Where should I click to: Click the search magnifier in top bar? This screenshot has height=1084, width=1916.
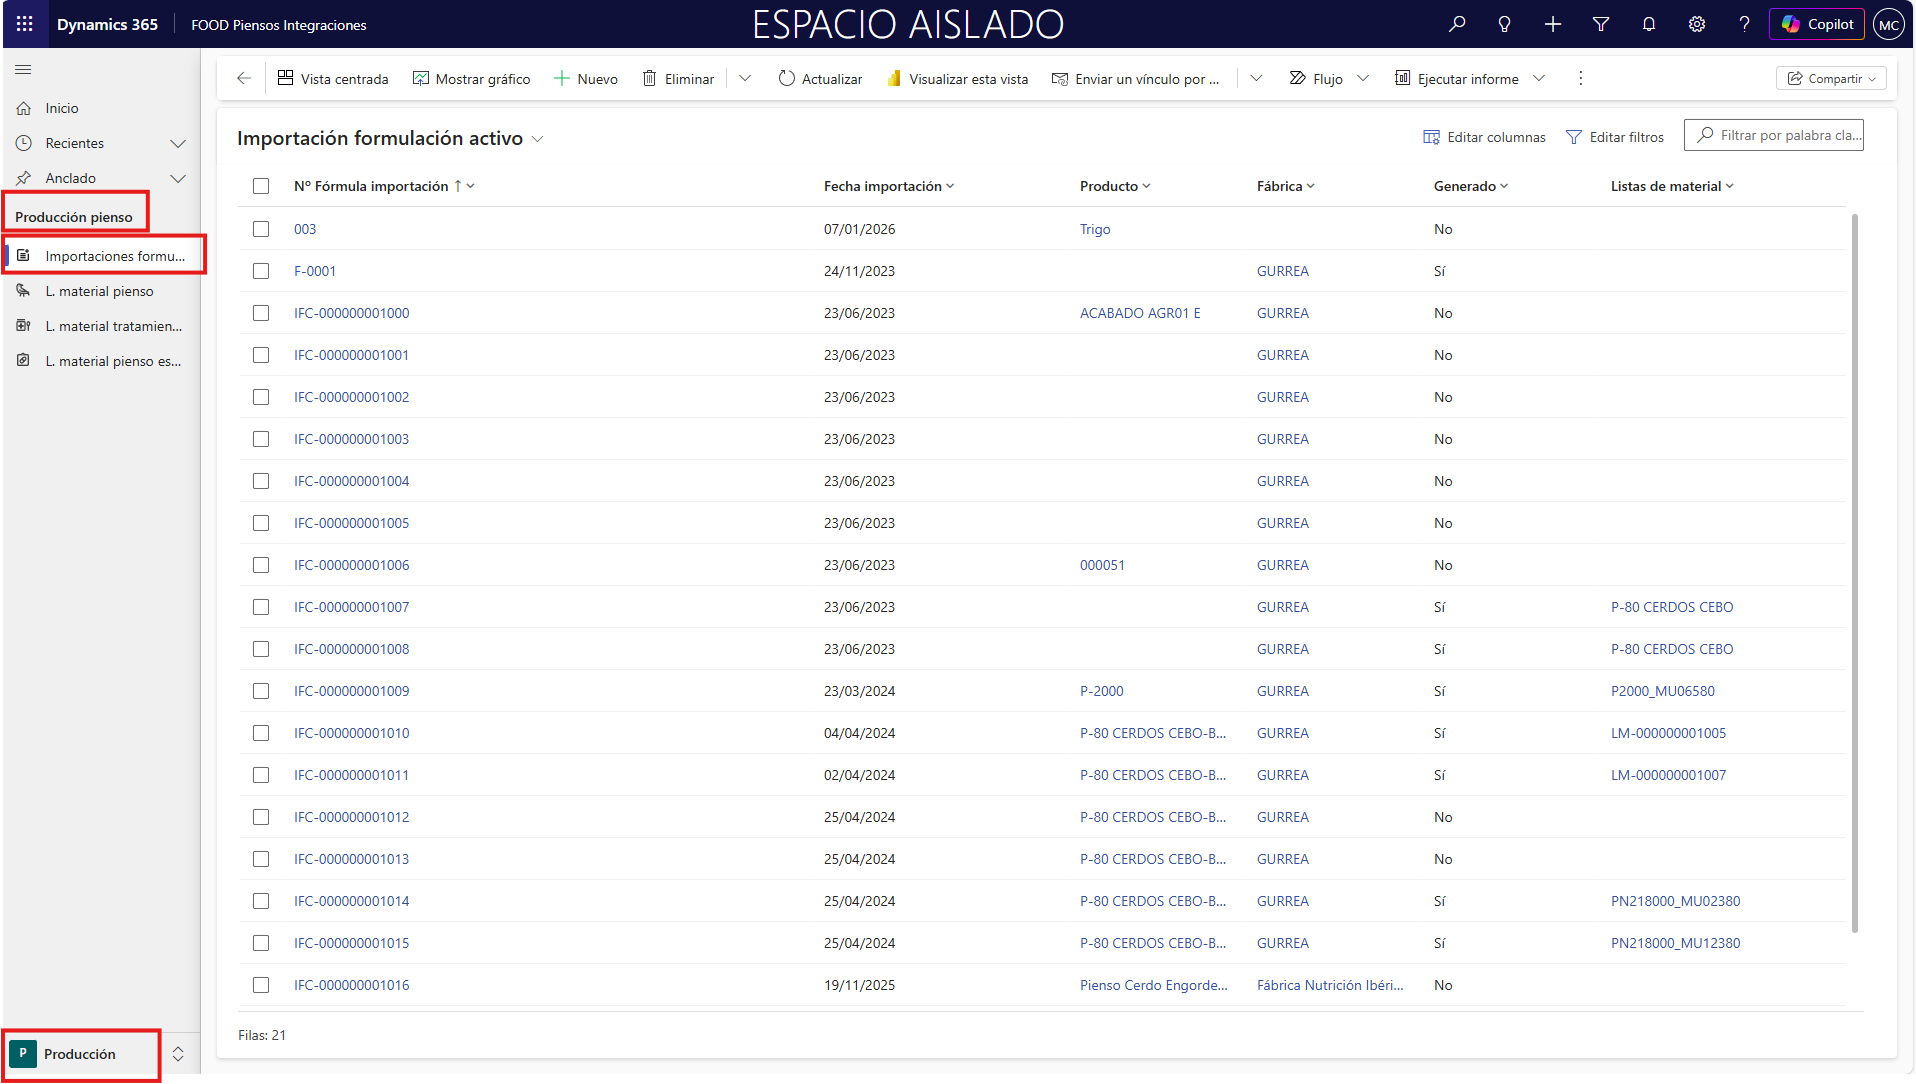(x=1457, y=24)
